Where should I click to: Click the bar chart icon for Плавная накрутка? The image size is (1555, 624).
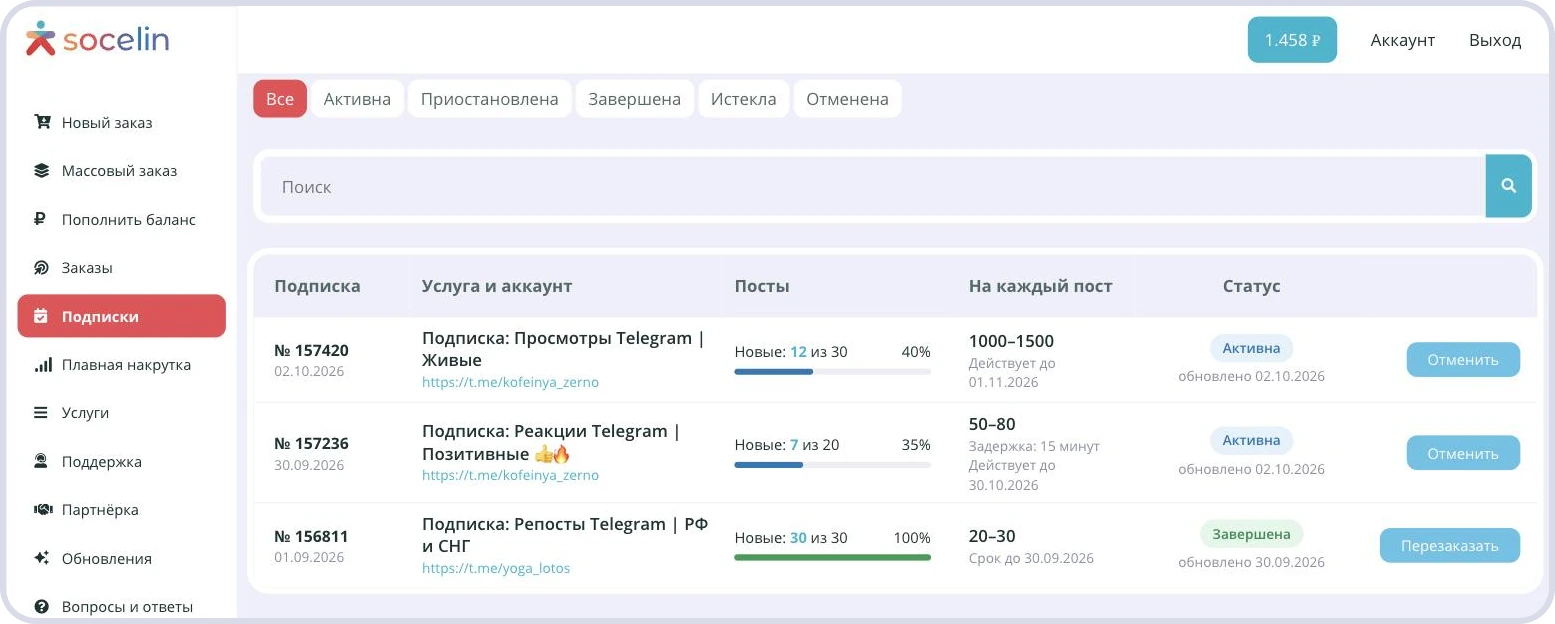click(x=43, y=365)
